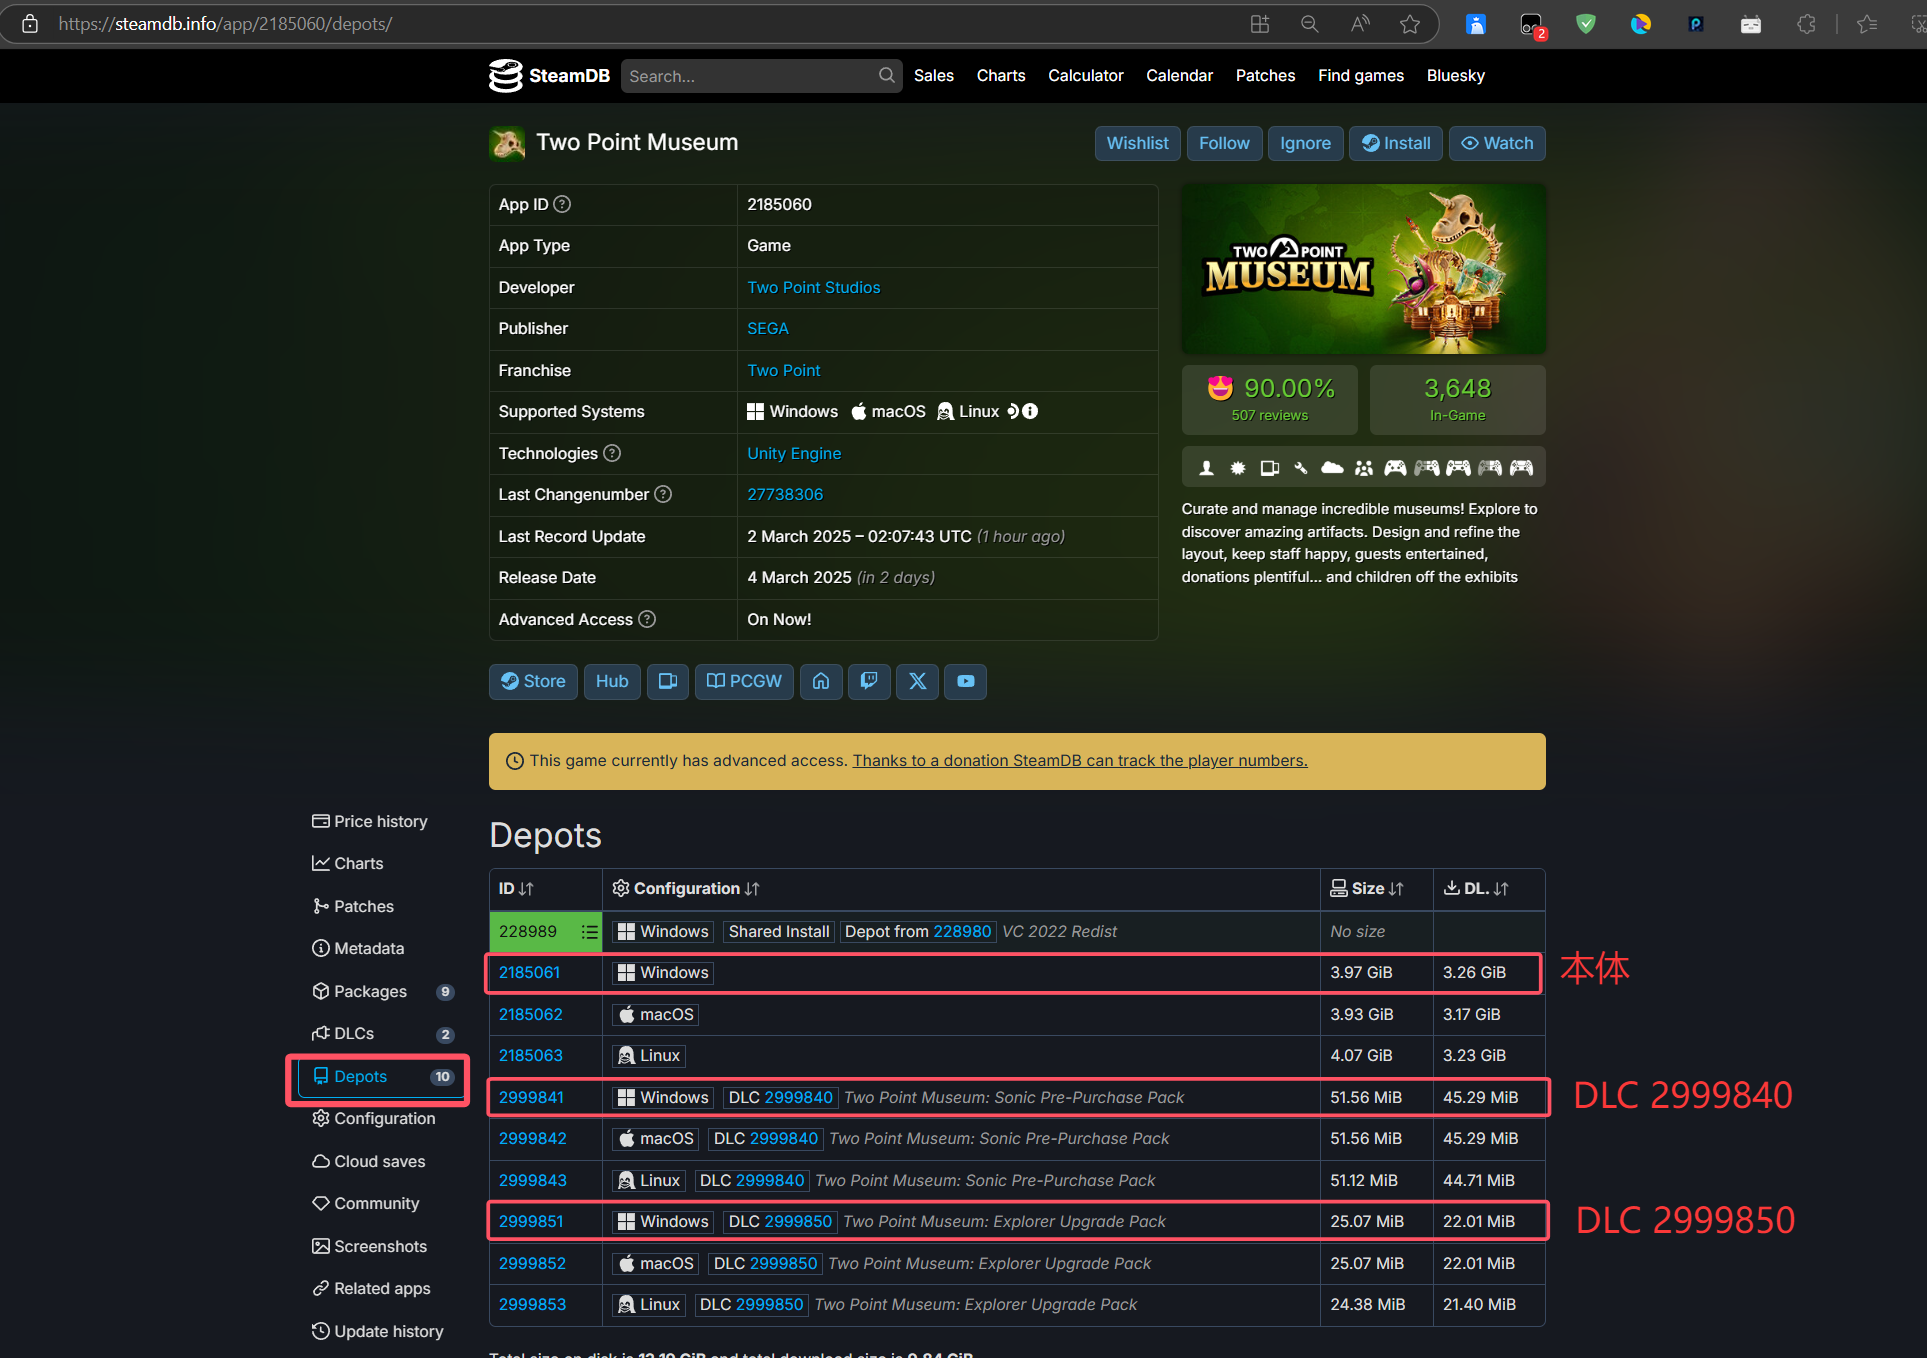The width and height of the screenshot is (1927, 1358).
Task: Open the Bluesky menu item
Action: tap(1455, 76)
